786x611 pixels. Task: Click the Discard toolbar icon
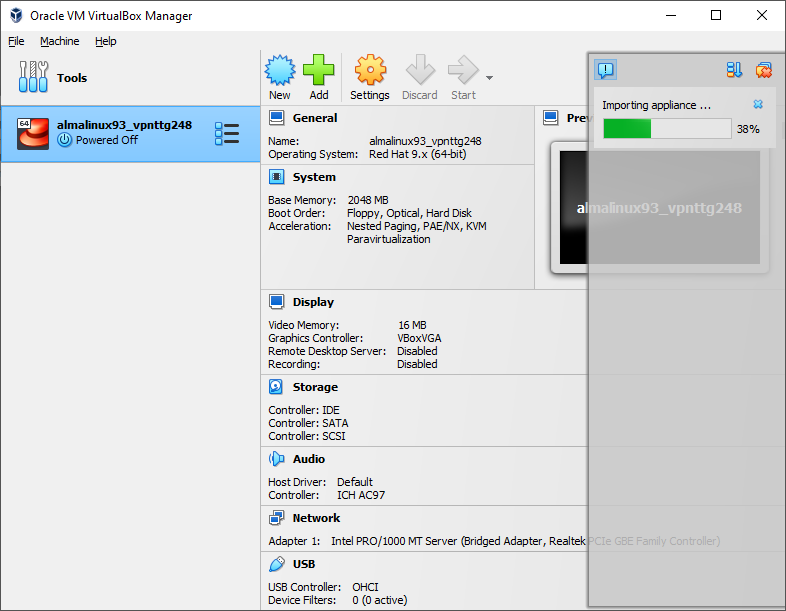420,70
